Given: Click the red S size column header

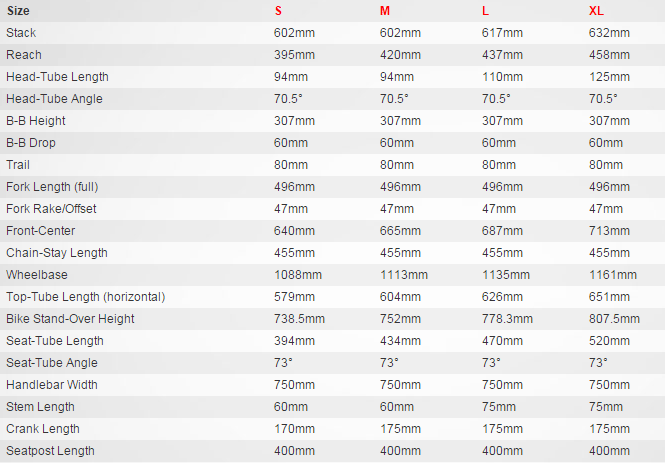Looking at the screenshot, I should [279, 11].
